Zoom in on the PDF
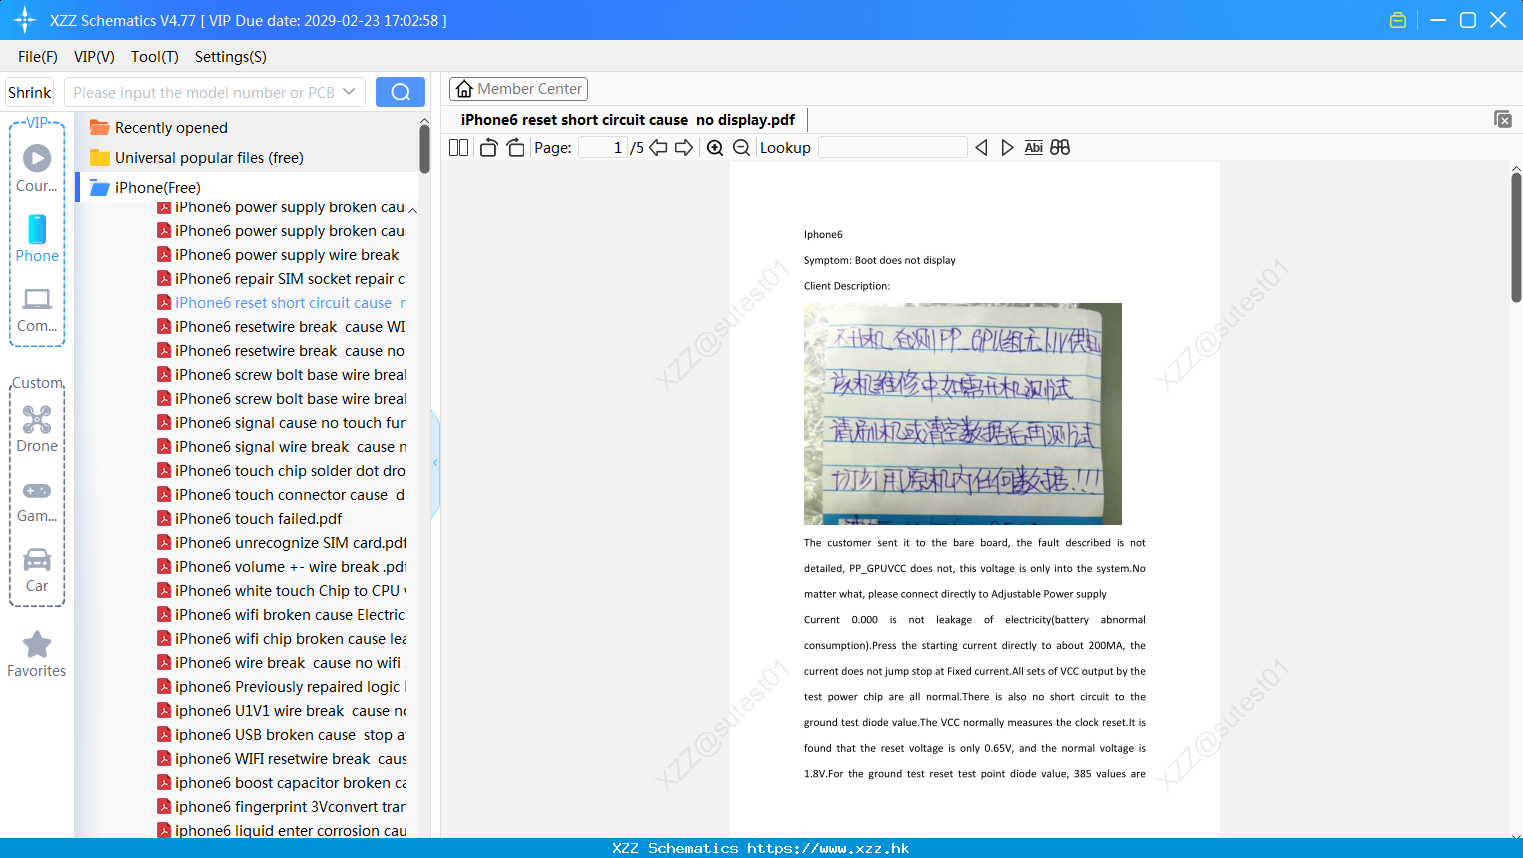Image resolution: width=1523 pixels, height=858 pixels. coord(715,148)
